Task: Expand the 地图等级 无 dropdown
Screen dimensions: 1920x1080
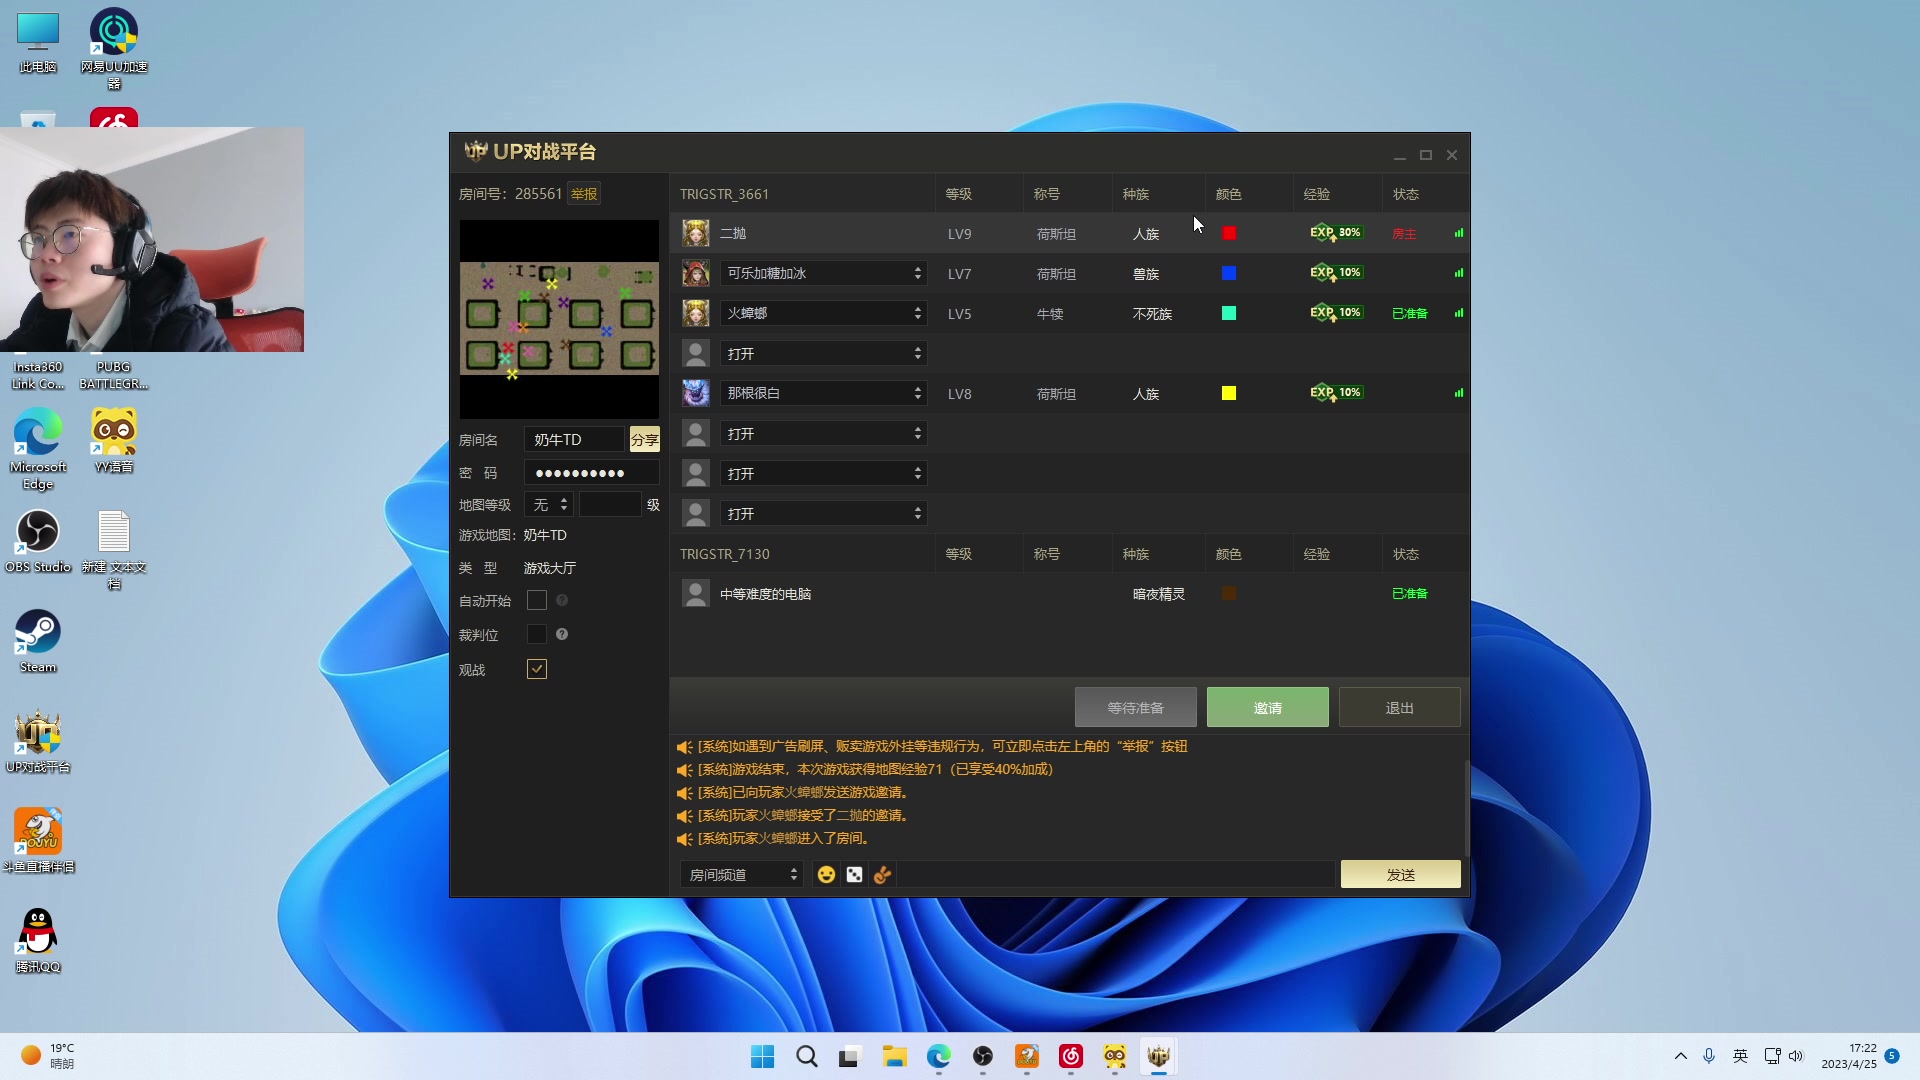Action: tap(549, 505)
